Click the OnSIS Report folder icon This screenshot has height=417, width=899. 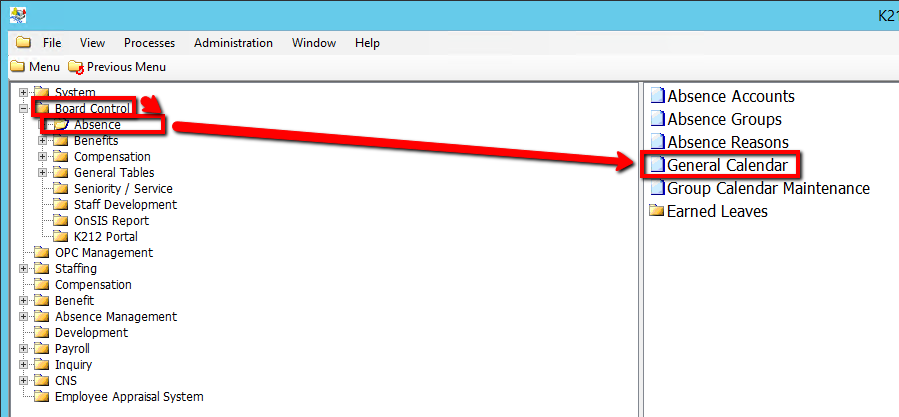(x=60, y=221)
